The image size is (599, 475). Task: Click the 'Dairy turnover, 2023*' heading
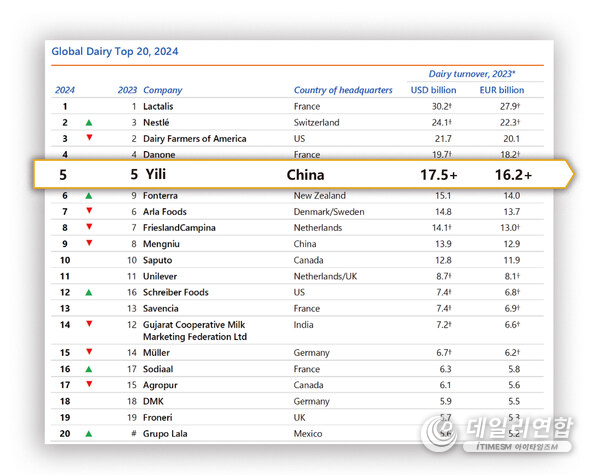pos(472,74)
